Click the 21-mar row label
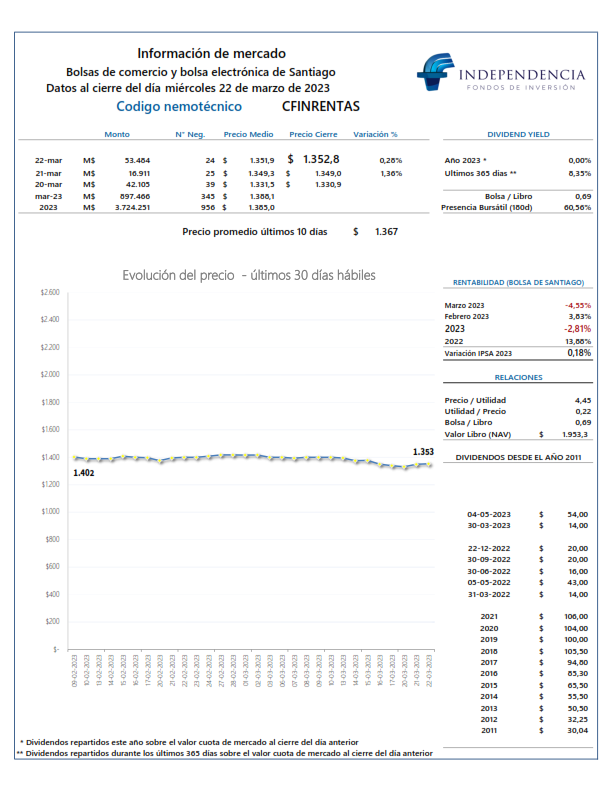612x792 pixels. coord(48,173)
